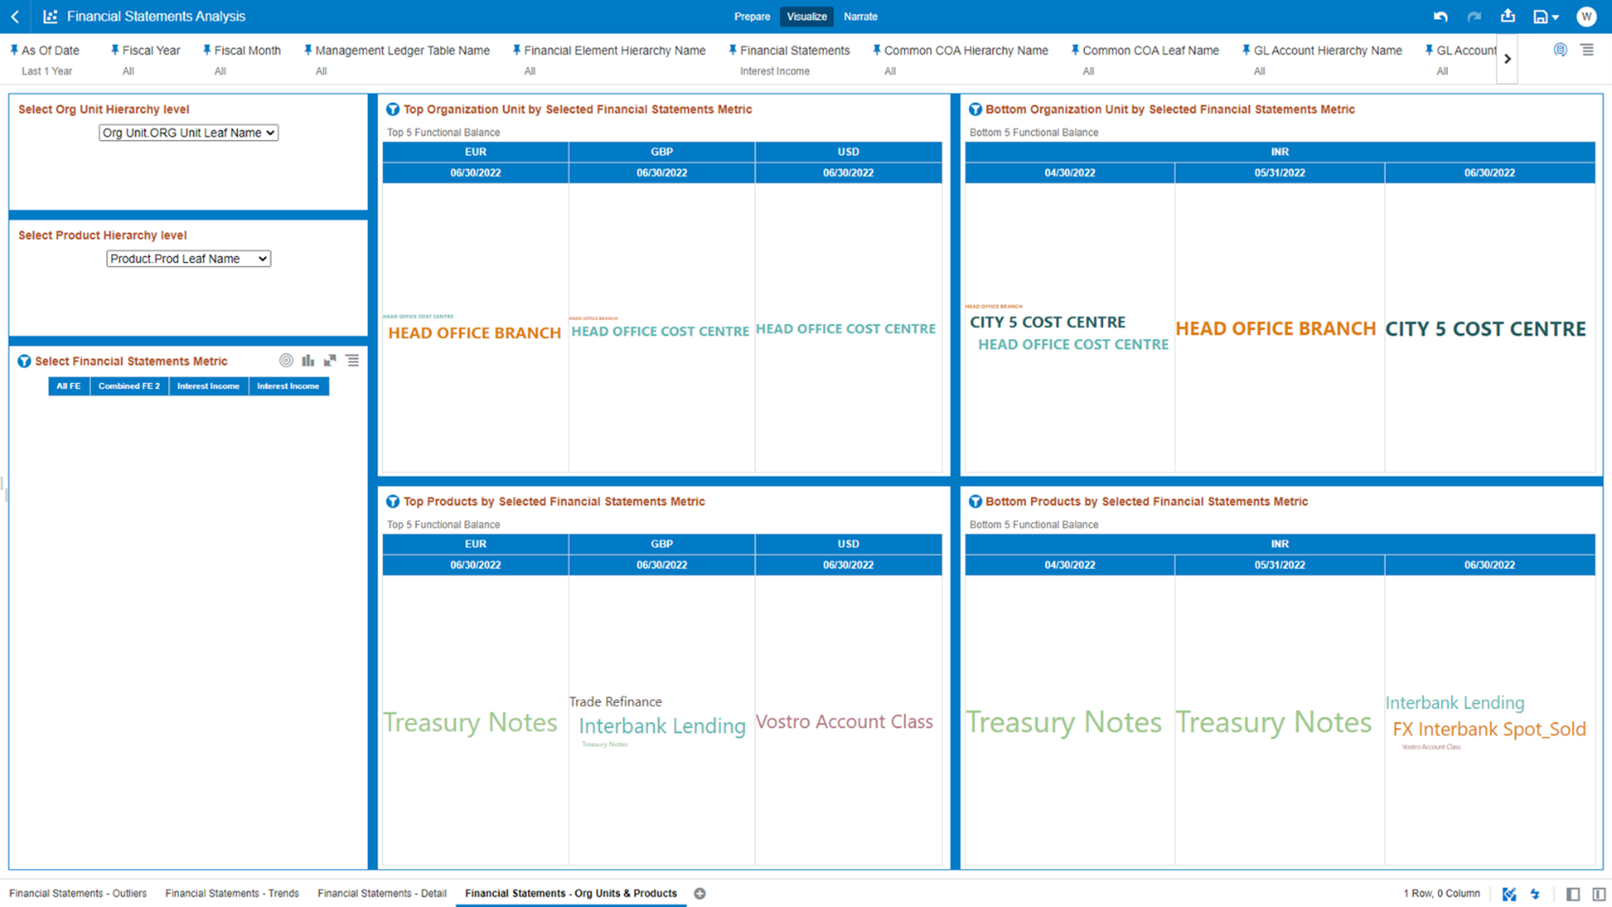Open the Financial Statements - Detail canvas
The width and height of the screenshot is (1612, 907).
(x=382, y=893)
